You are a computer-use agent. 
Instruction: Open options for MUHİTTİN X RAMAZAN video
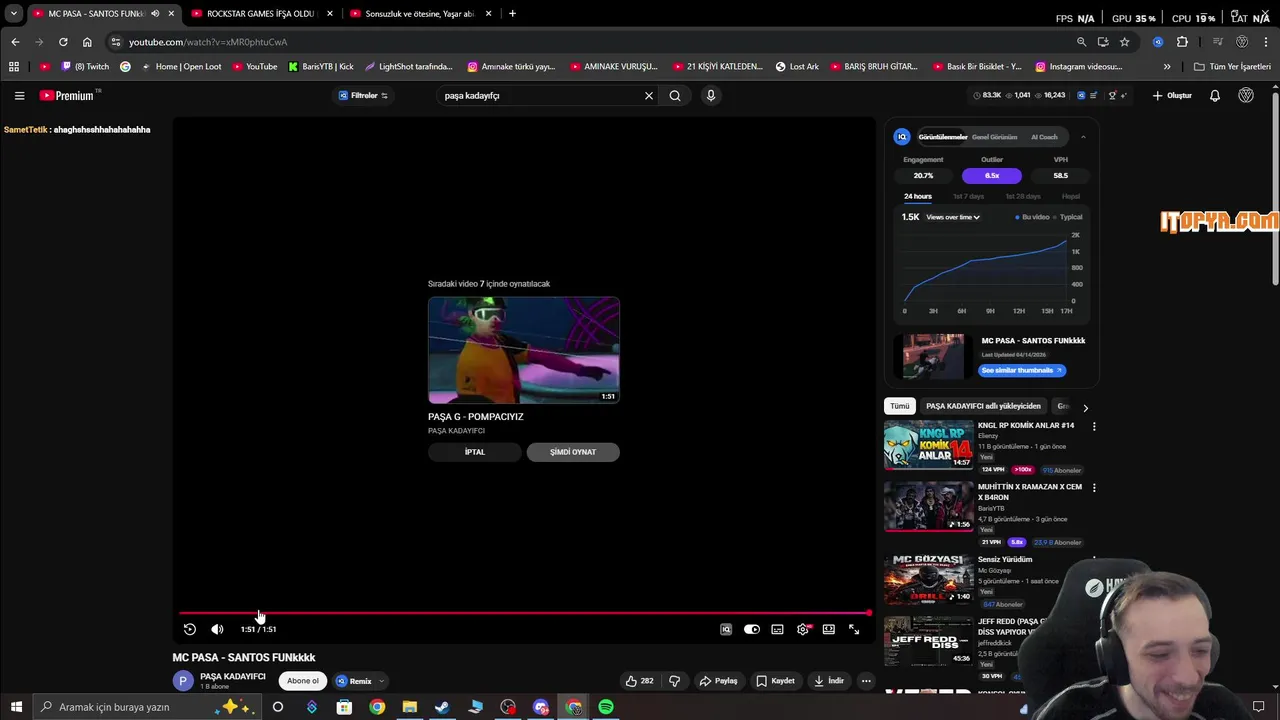[1094, 488]
